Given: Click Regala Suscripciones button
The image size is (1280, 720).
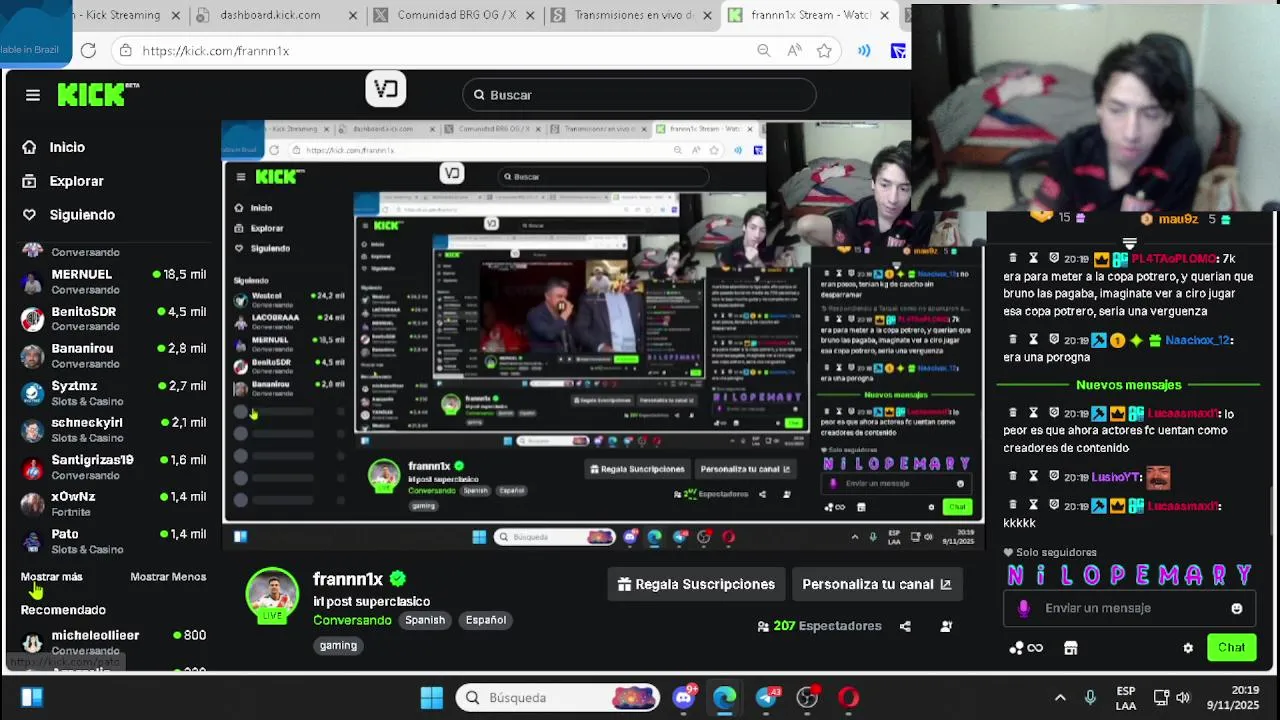Looking at the screenshot, I should coord(696,584).
